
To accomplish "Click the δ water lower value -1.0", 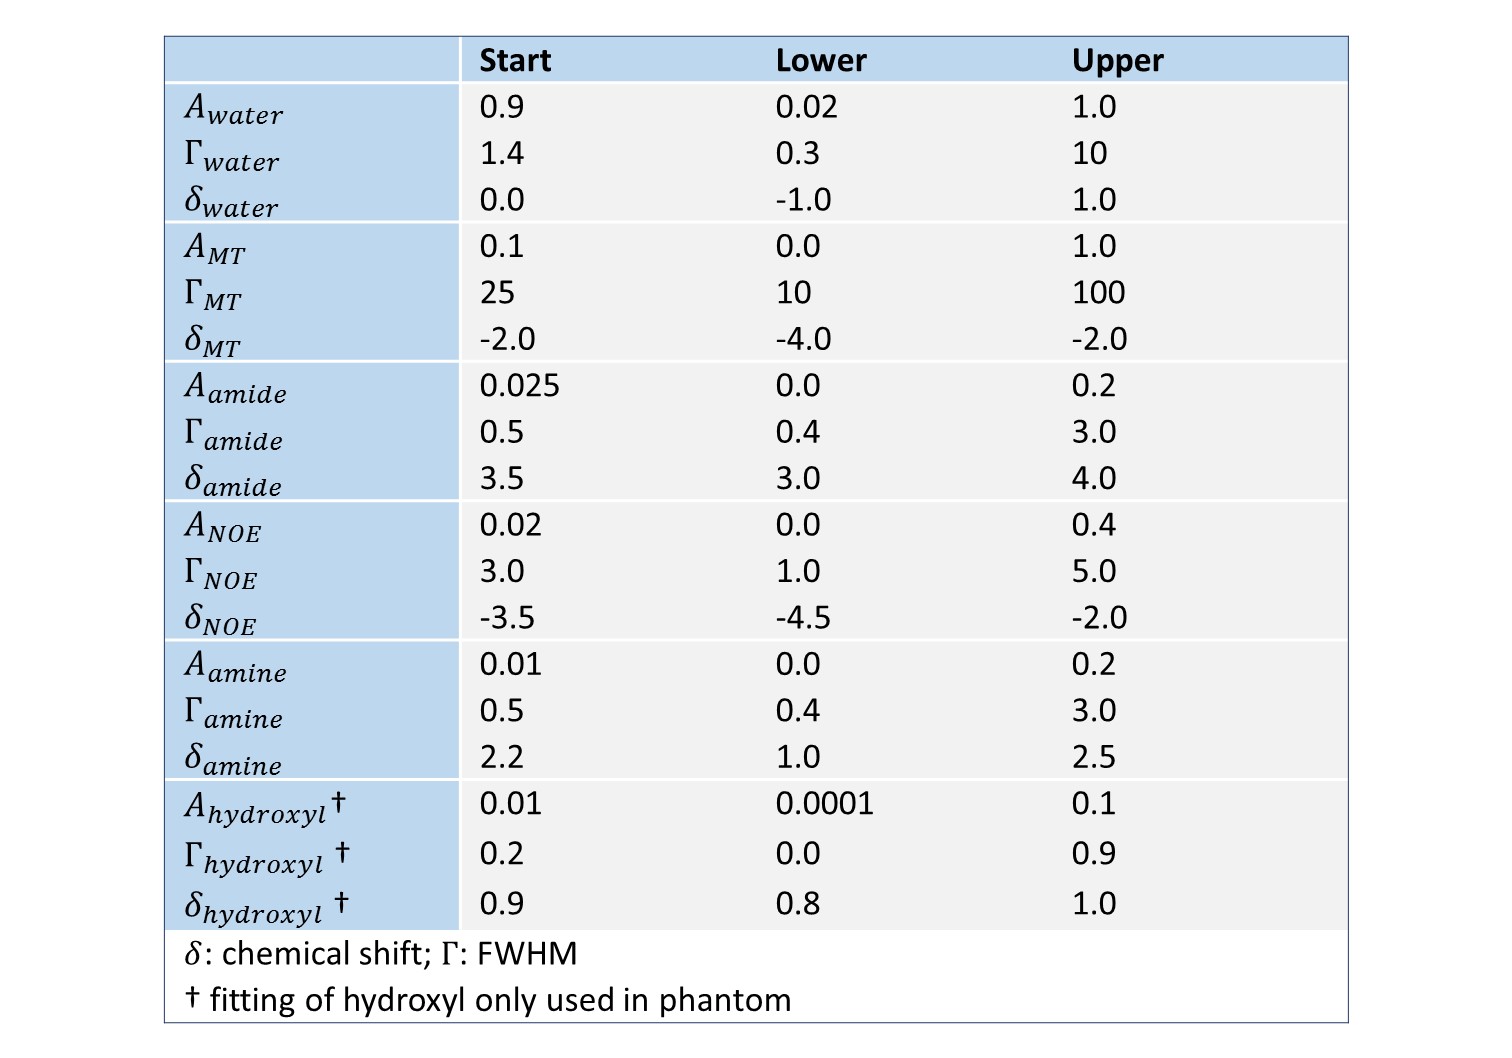I will [803, 200].
